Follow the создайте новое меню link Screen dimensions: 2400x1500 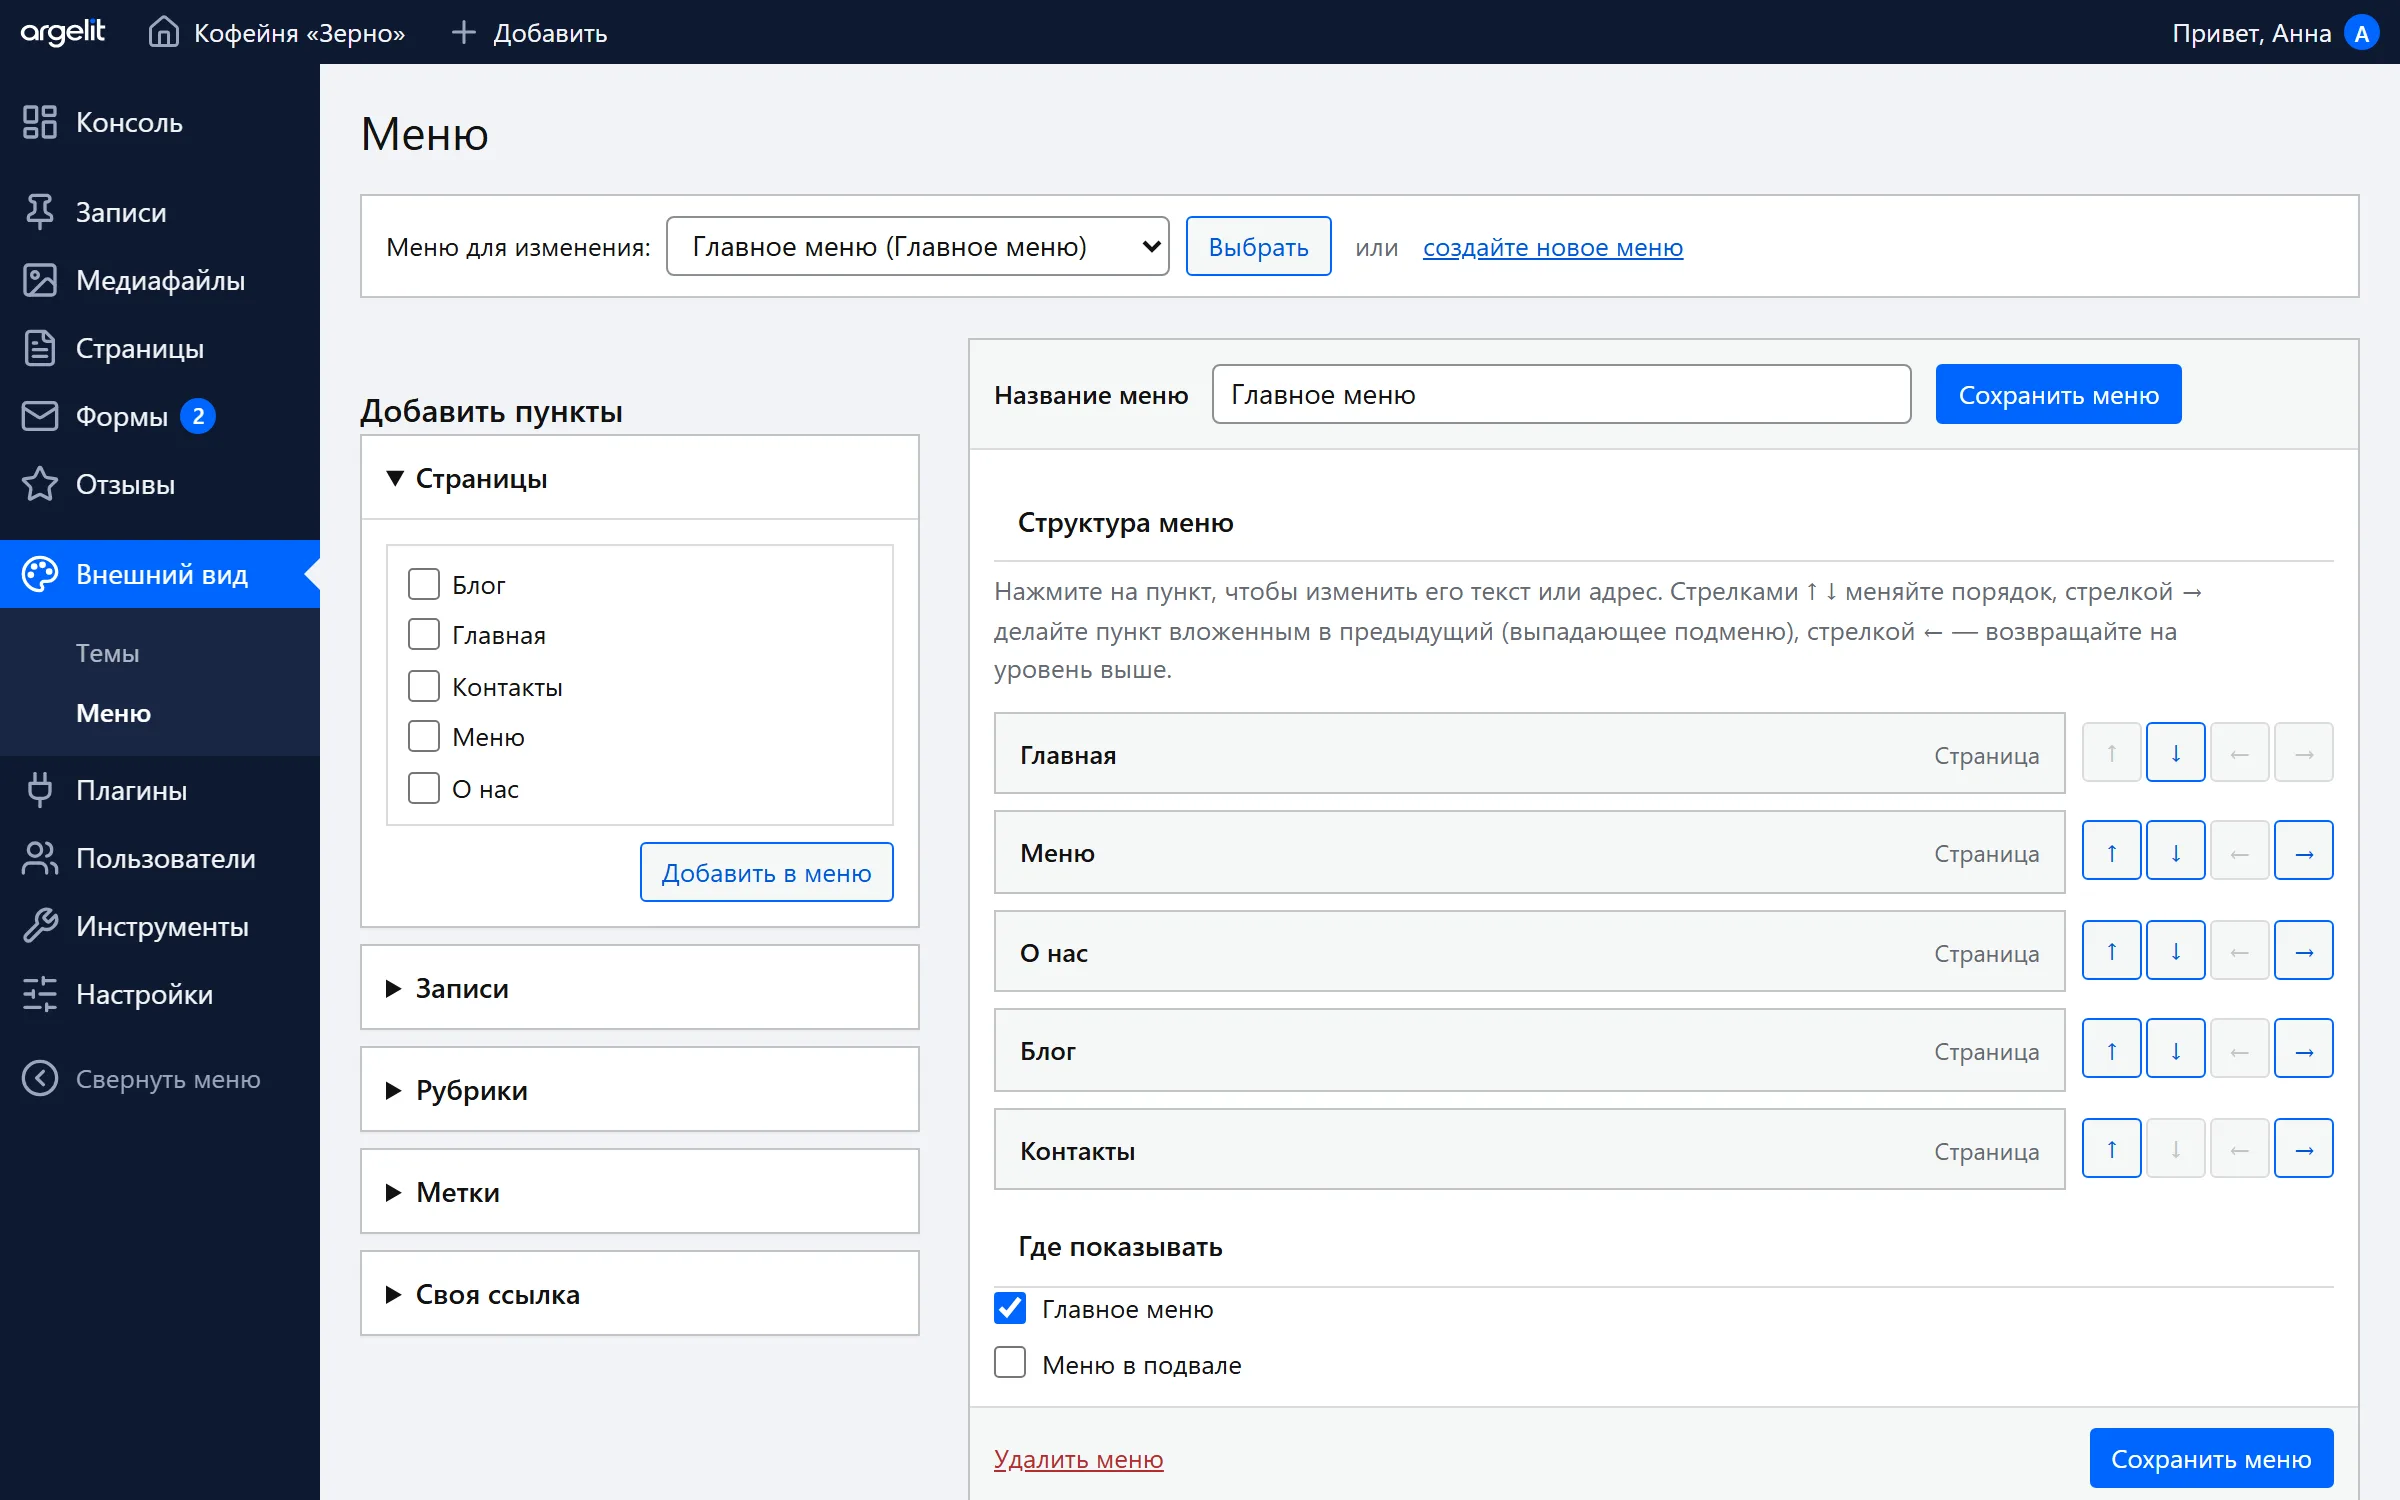point(1553,247)
